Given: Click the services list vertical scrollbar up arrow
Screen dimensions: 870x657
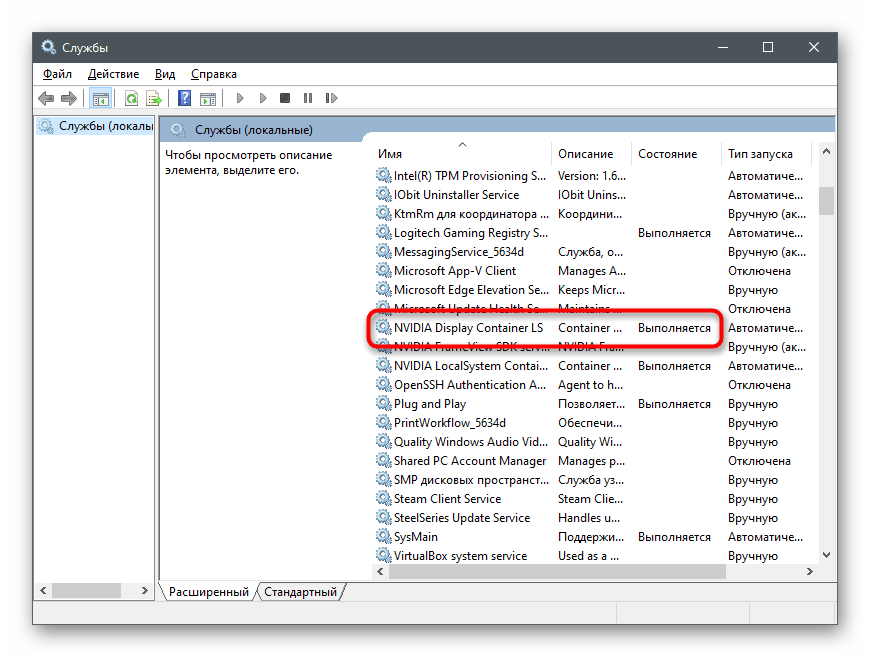Looking at the screenshot, I should click(826, 151).
